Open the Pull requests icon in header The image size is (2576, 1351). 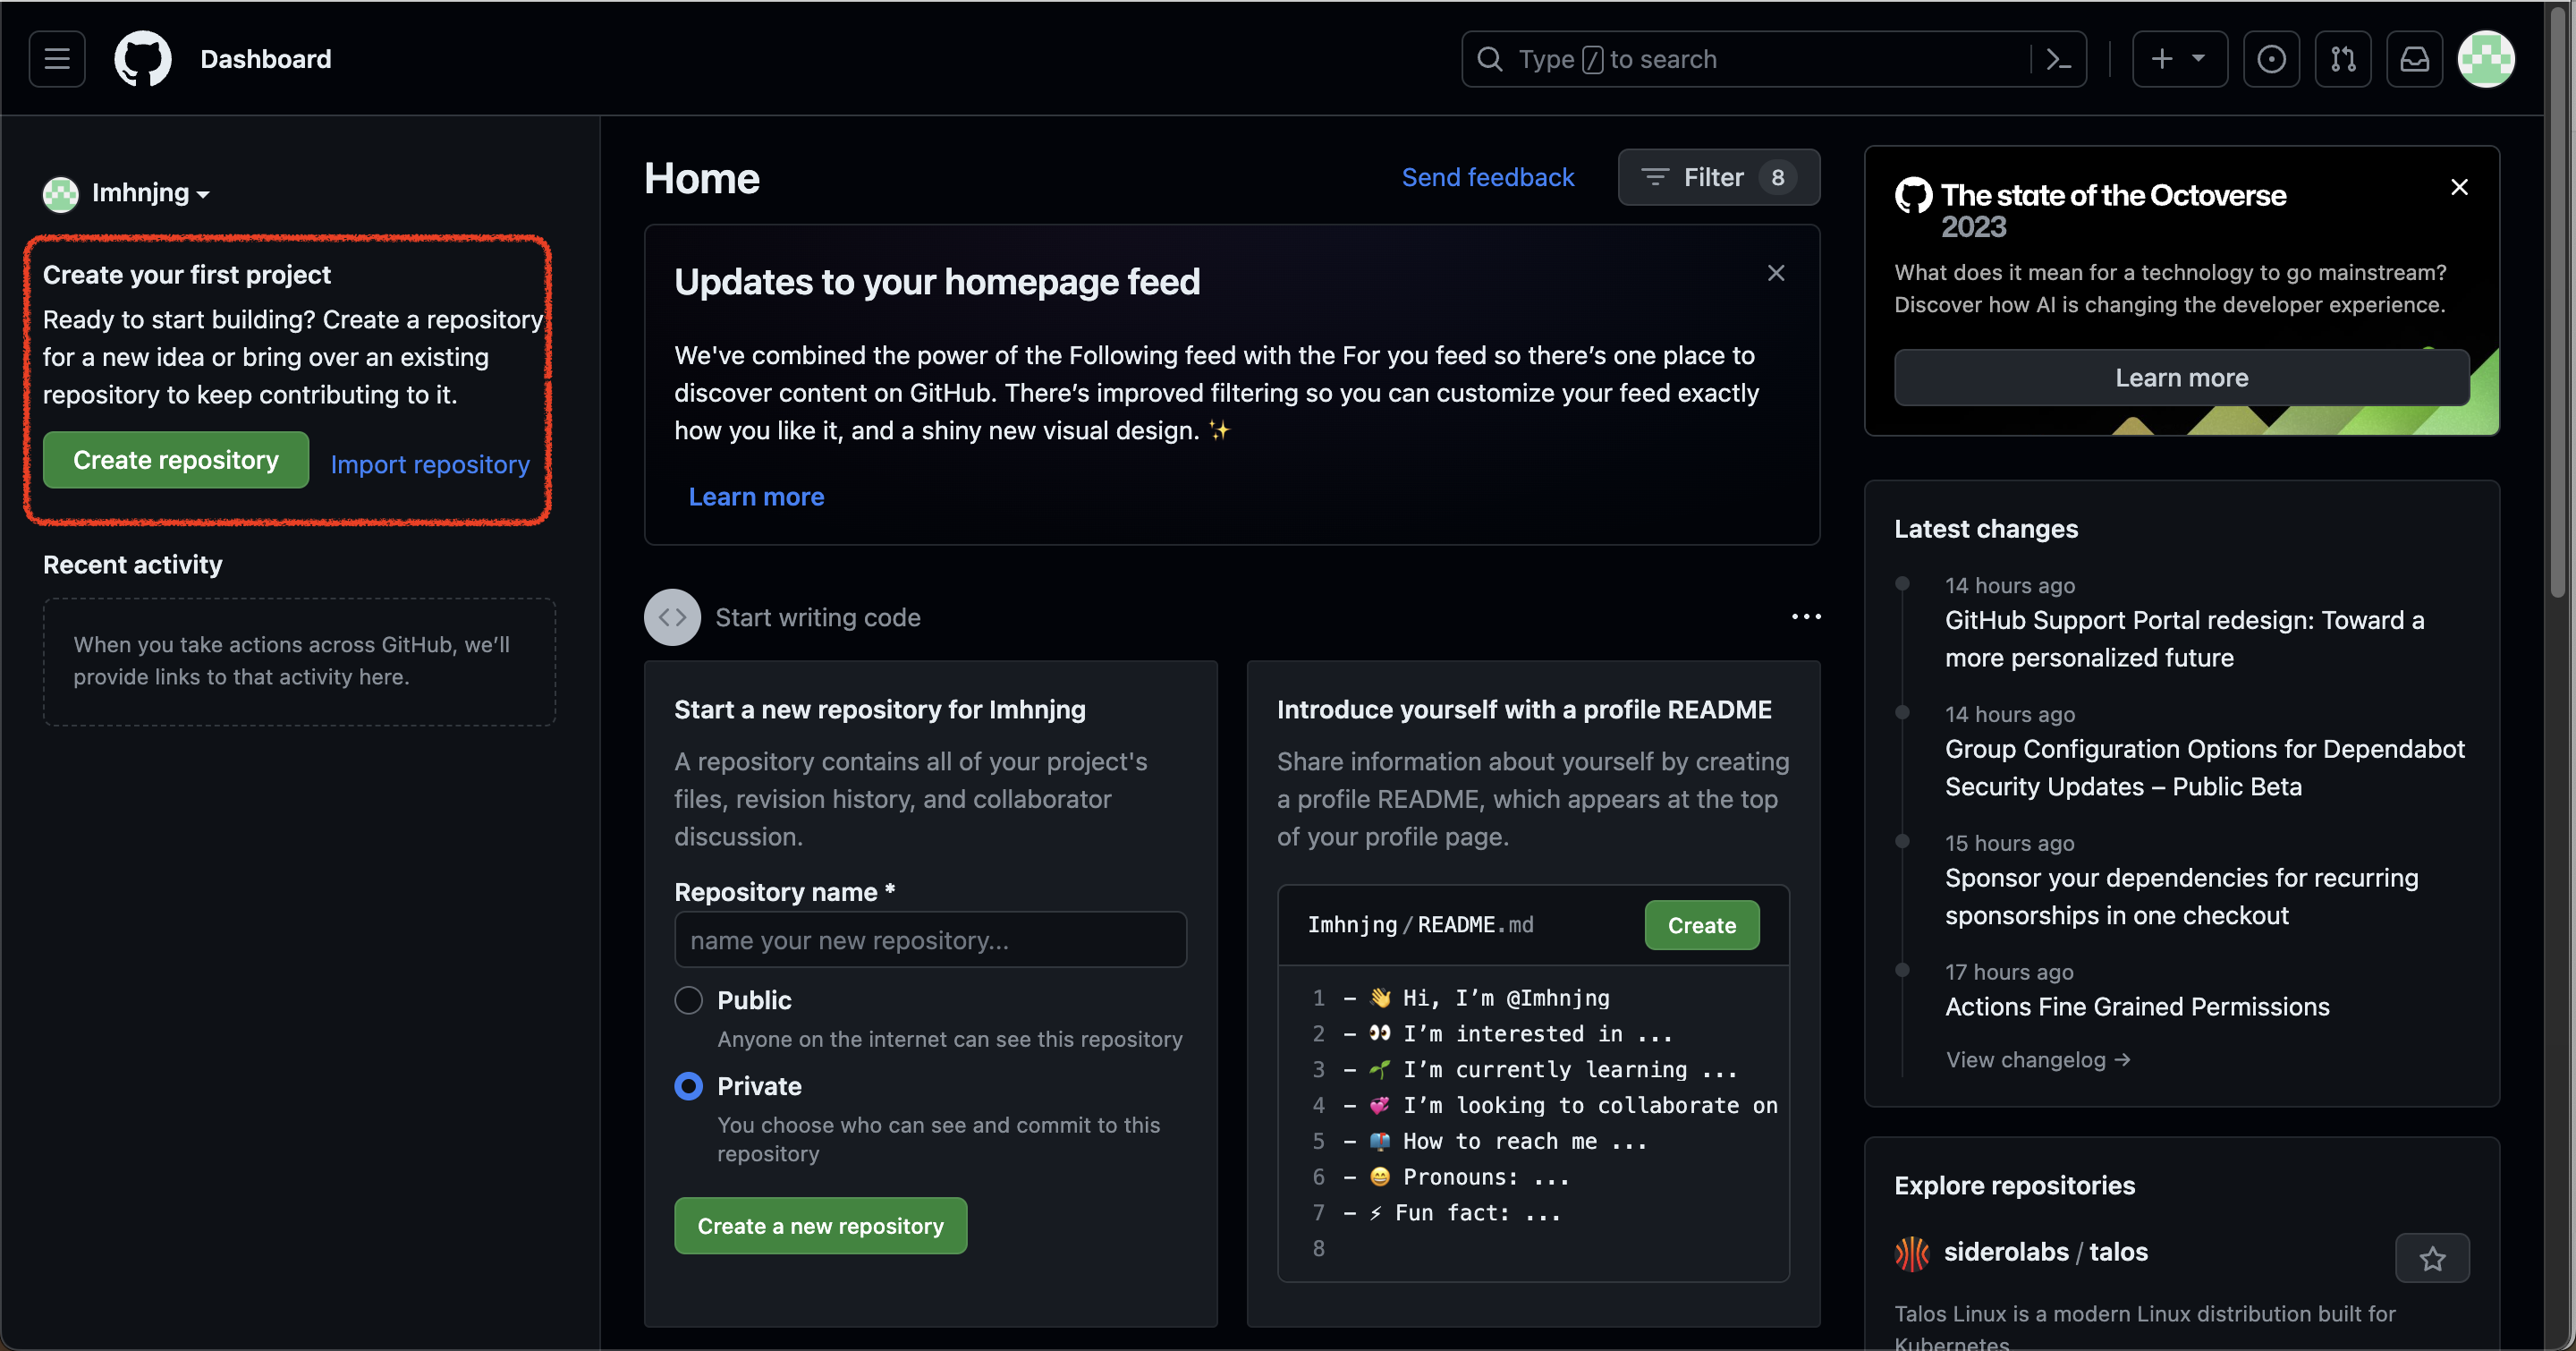pyautogui.click(x=2343, y=59)
